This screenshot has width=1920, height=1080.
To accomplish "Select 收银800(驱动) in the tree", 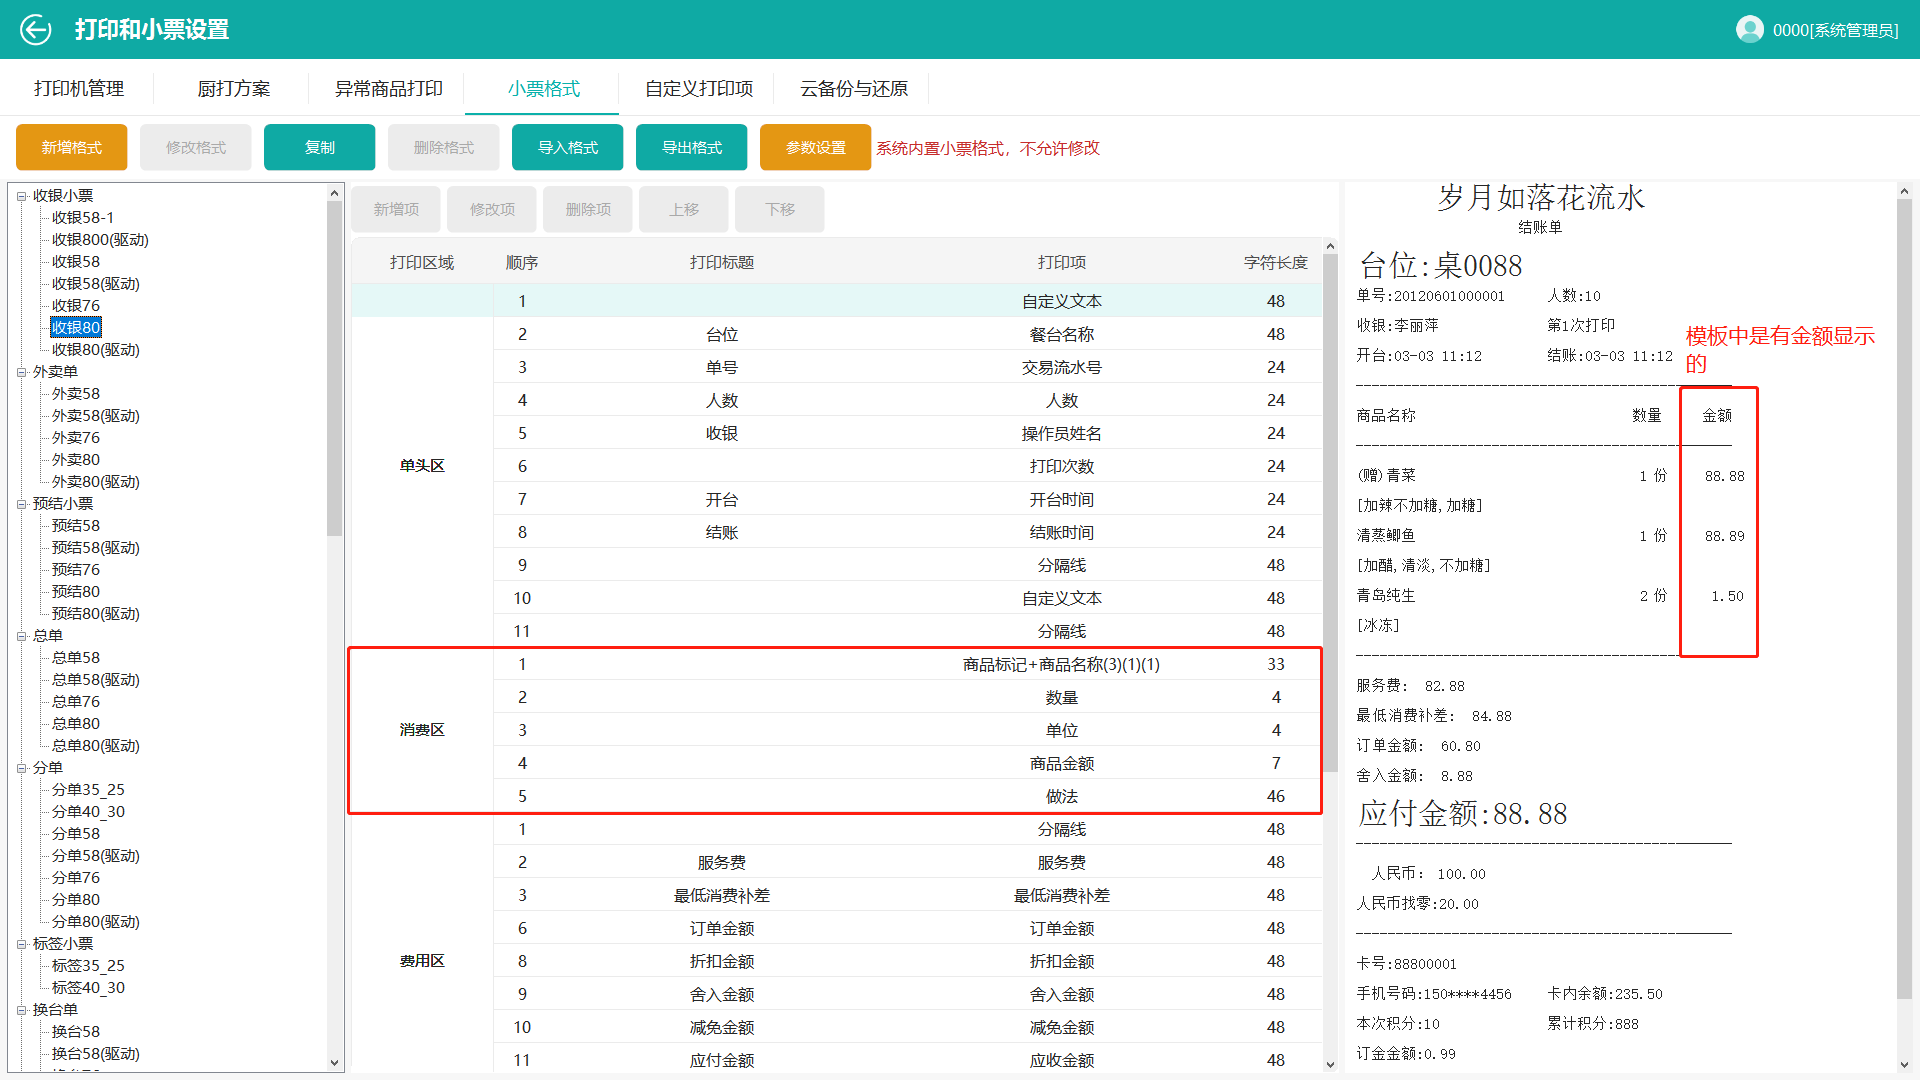I will (100, 240).
